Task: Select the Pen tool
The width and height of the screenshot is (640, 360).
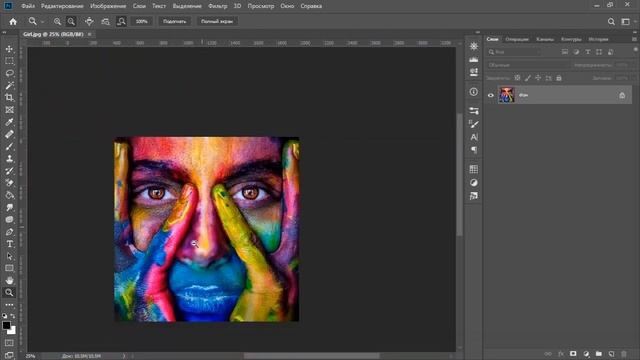Action: point(9,232)
